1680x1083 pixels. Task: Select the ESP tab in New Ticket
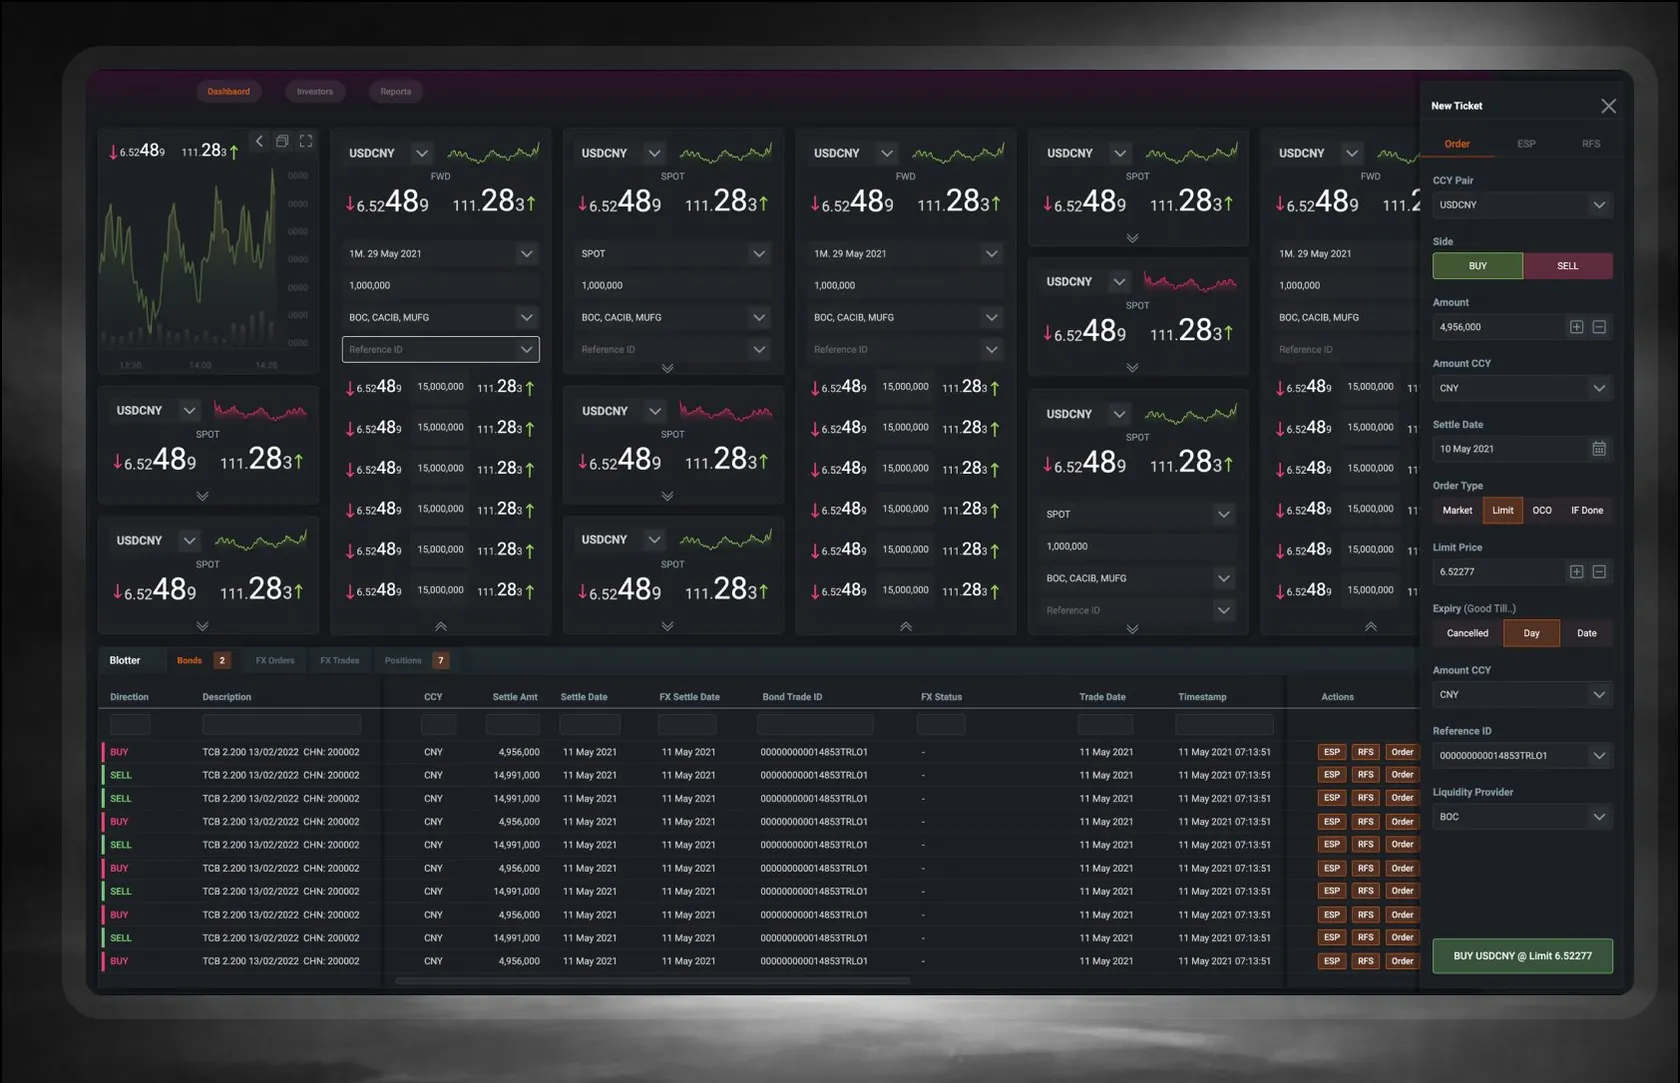pyautogui.click(x=1526, y=144)
